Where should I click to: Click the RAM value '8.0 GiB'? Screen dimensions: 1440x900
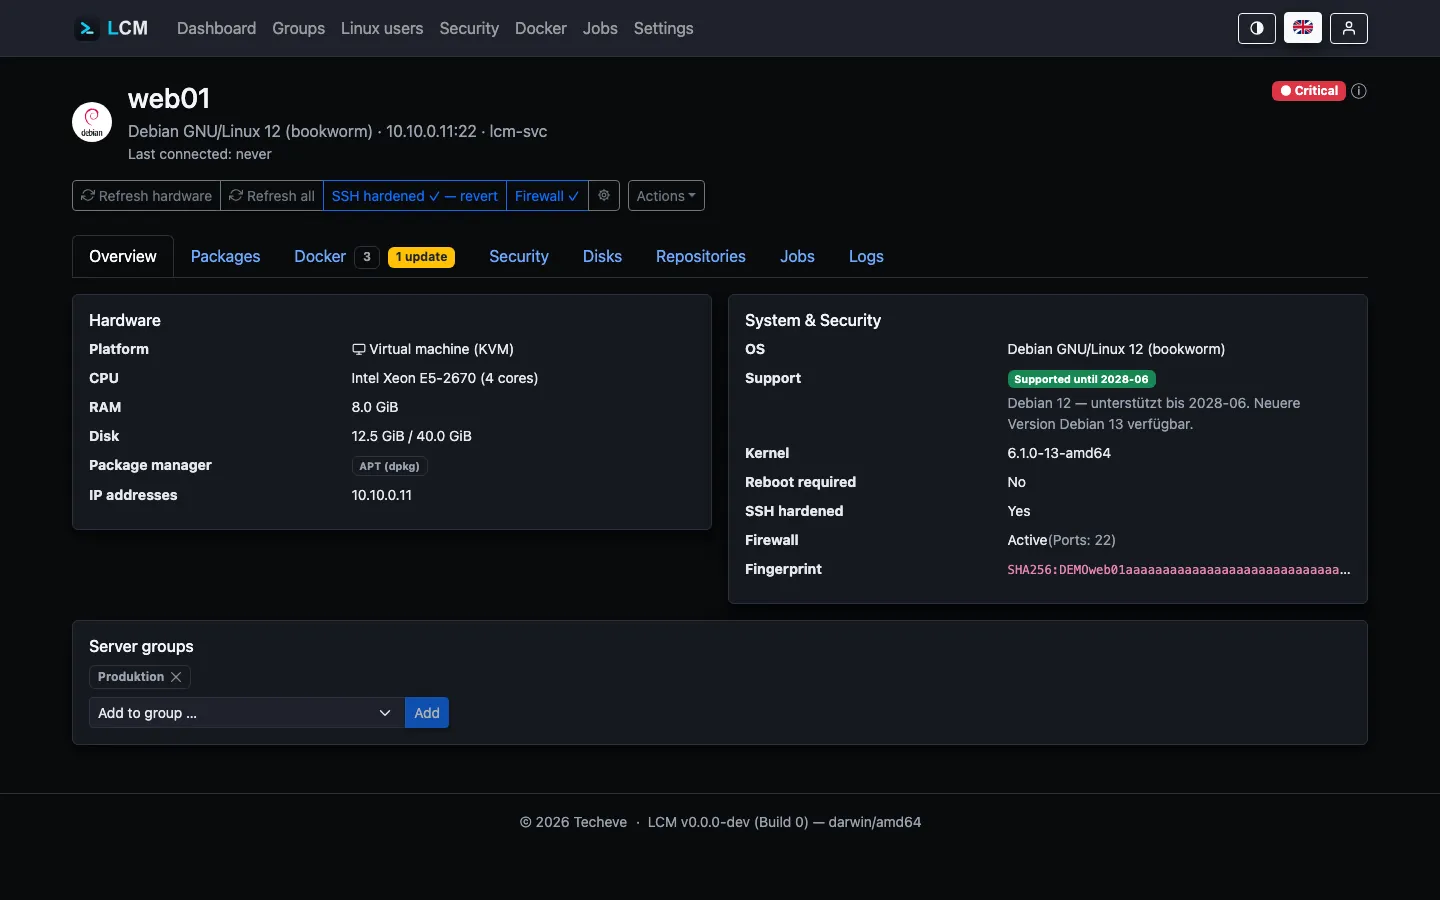[375, 407]
